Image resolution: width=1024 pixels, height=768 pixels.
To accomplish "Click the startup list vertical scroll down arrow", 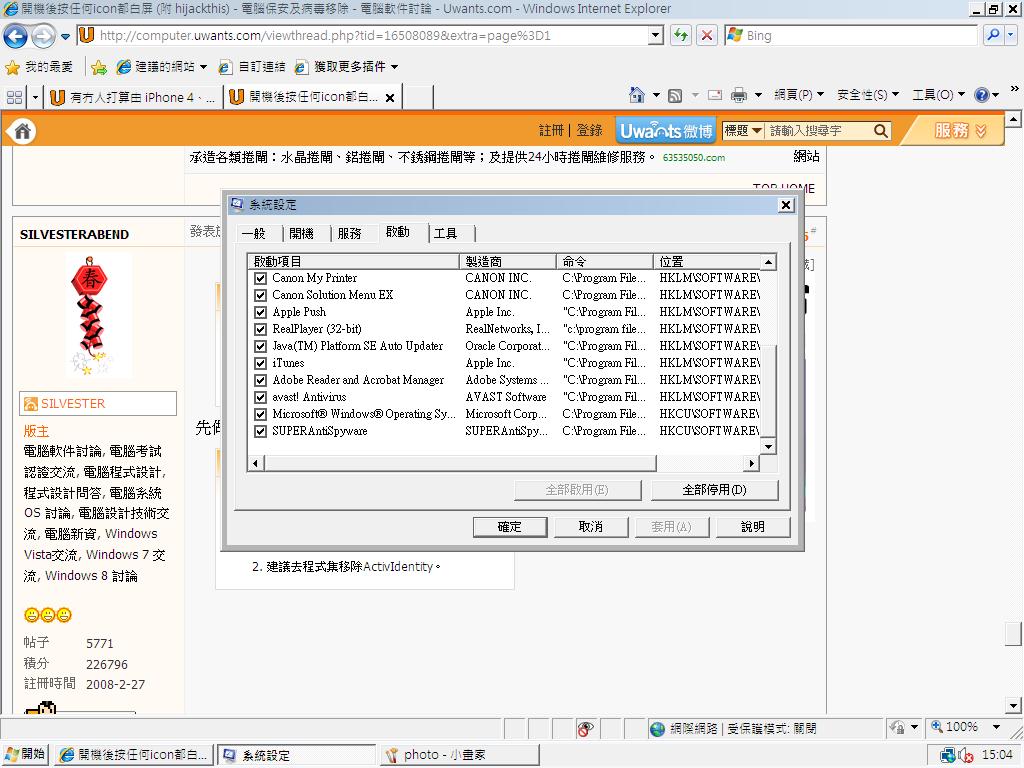I will 769,447.
